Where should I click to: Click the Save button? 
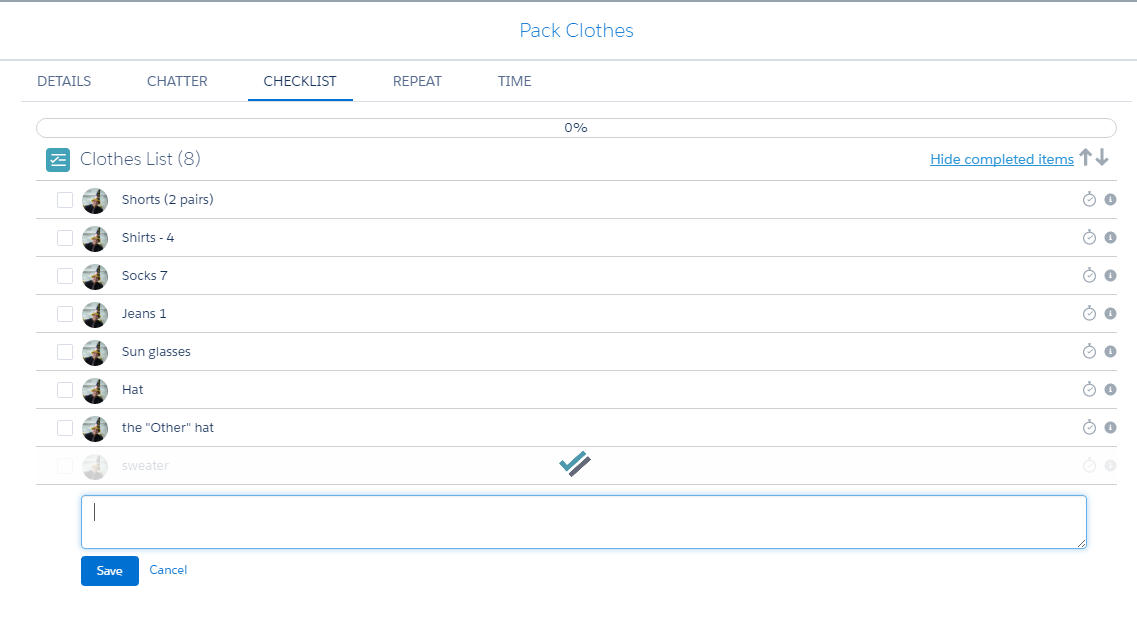point(109,570)
